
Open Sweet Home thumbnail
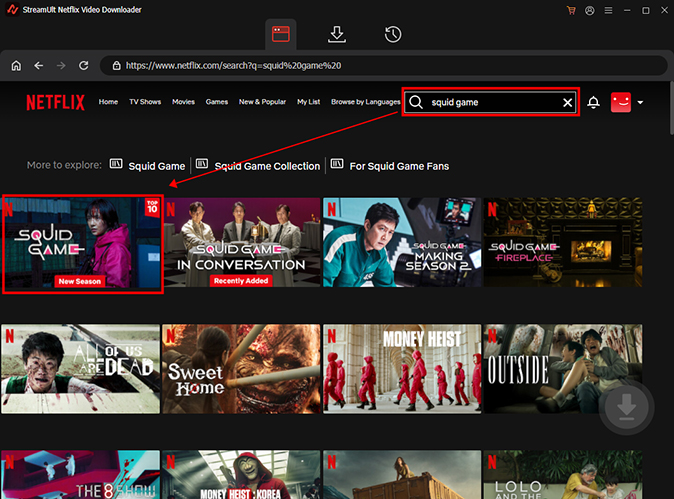(x=241, y=369)
